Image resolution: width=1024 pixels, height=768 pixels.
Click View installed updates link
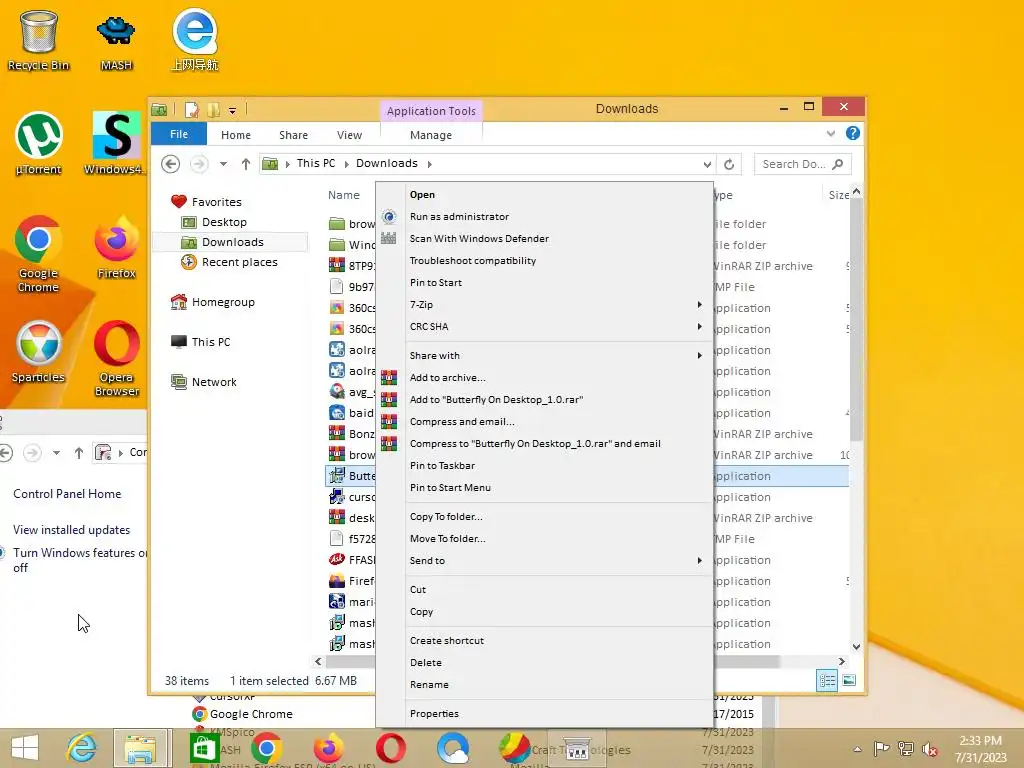tap(71, 530)
